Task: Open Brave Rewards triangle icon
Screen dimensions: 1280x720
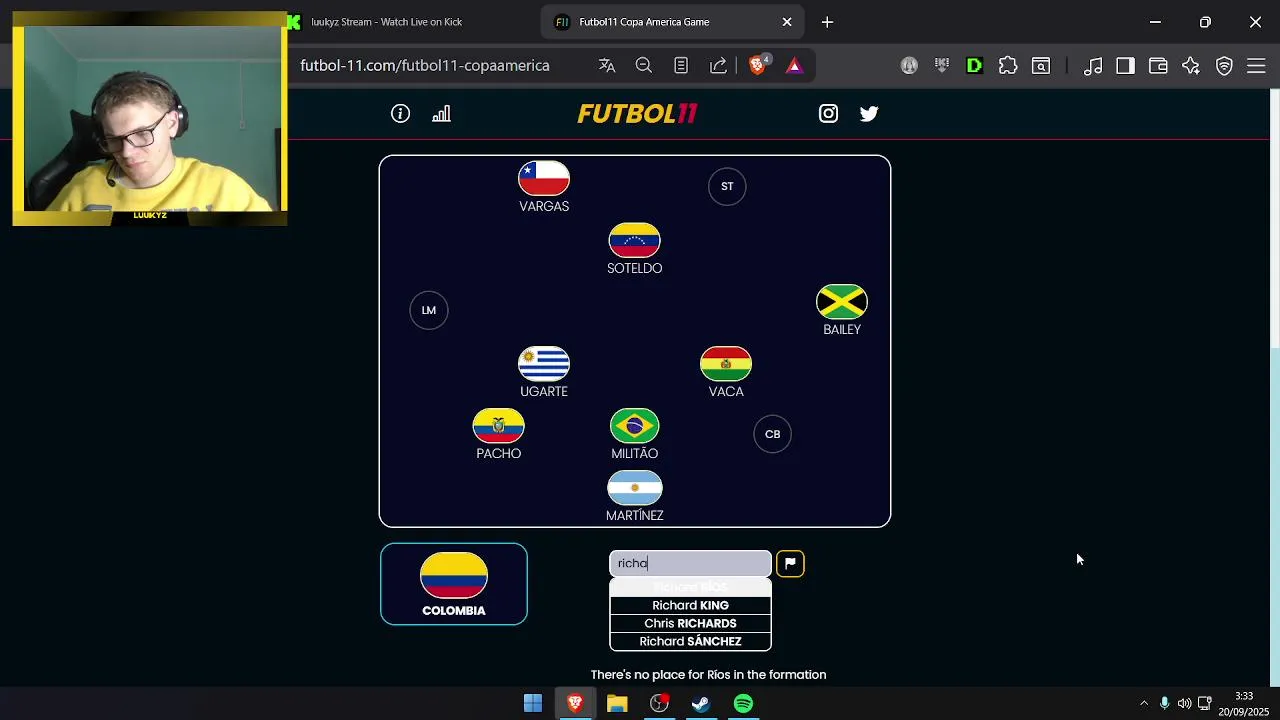Action: [794, 65]
